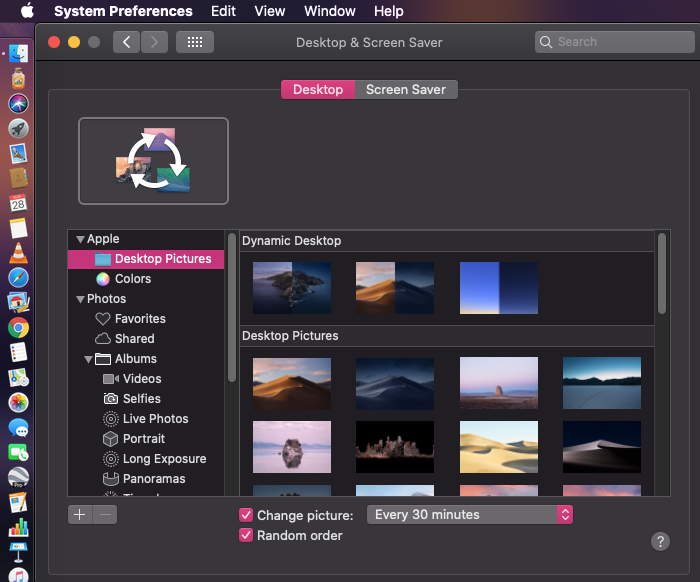Viewport: 700px width, 582px height.
Task: Select the Desktop tab
Action: tap(318, 89)
